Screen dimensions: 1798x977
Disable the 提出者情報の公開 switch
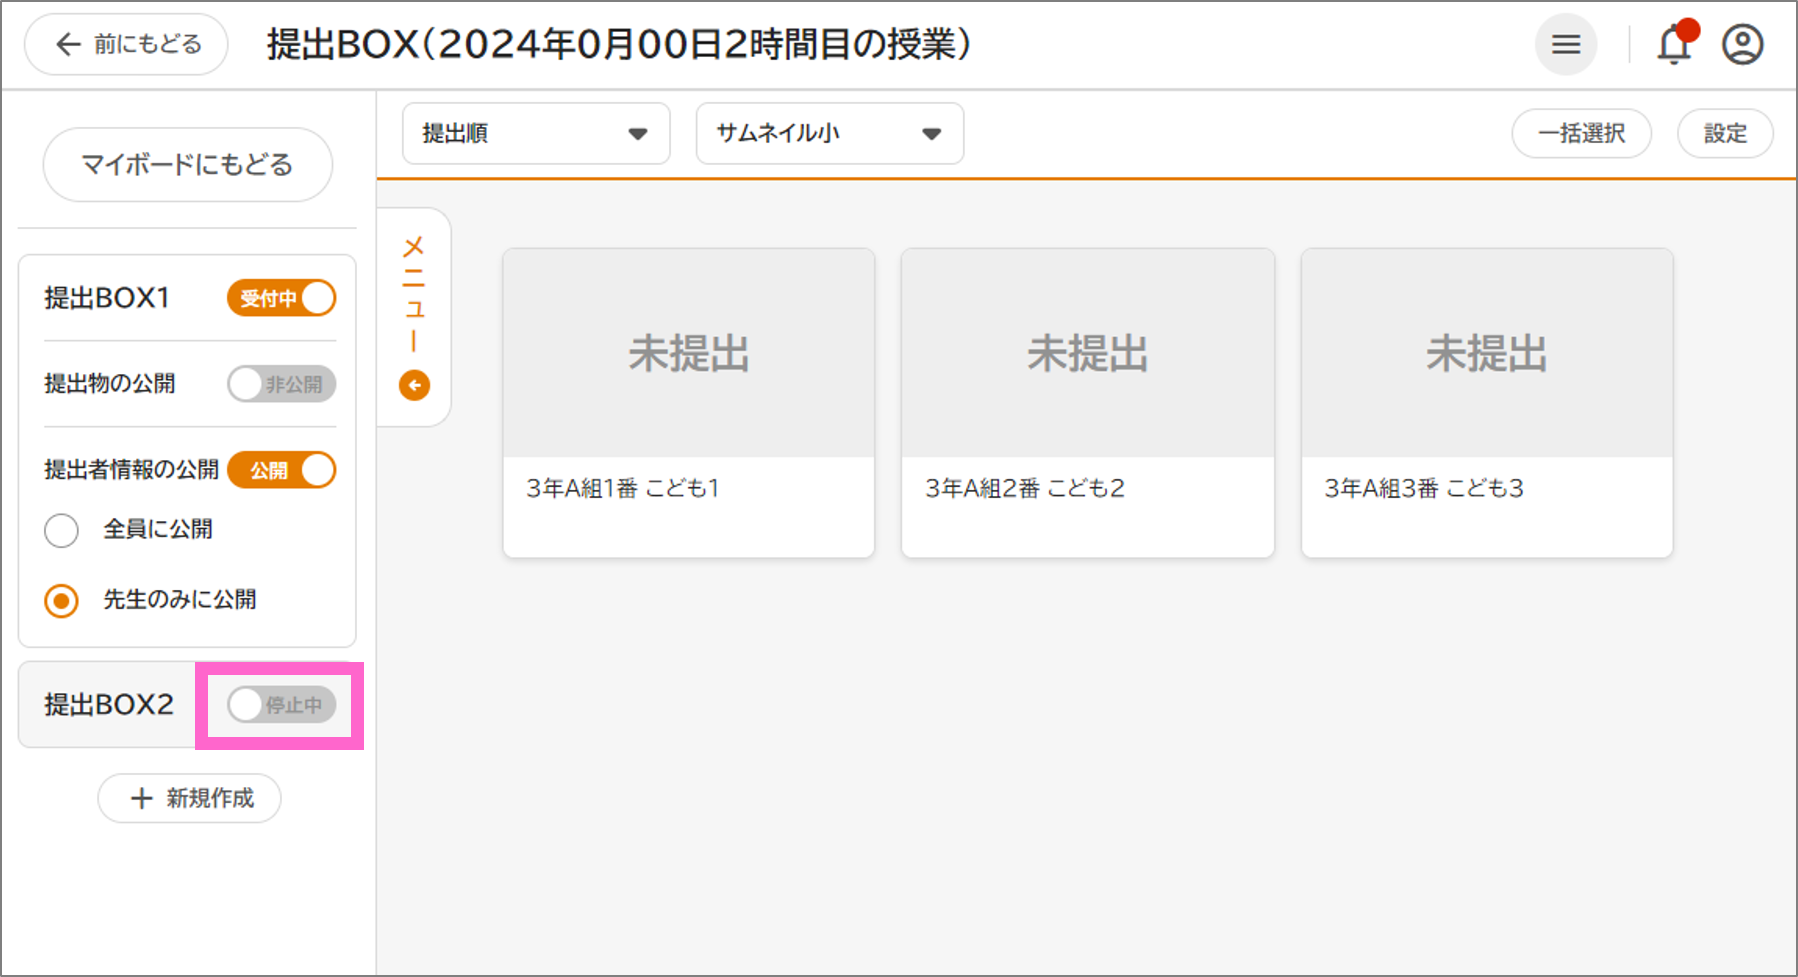pos(281,470)
